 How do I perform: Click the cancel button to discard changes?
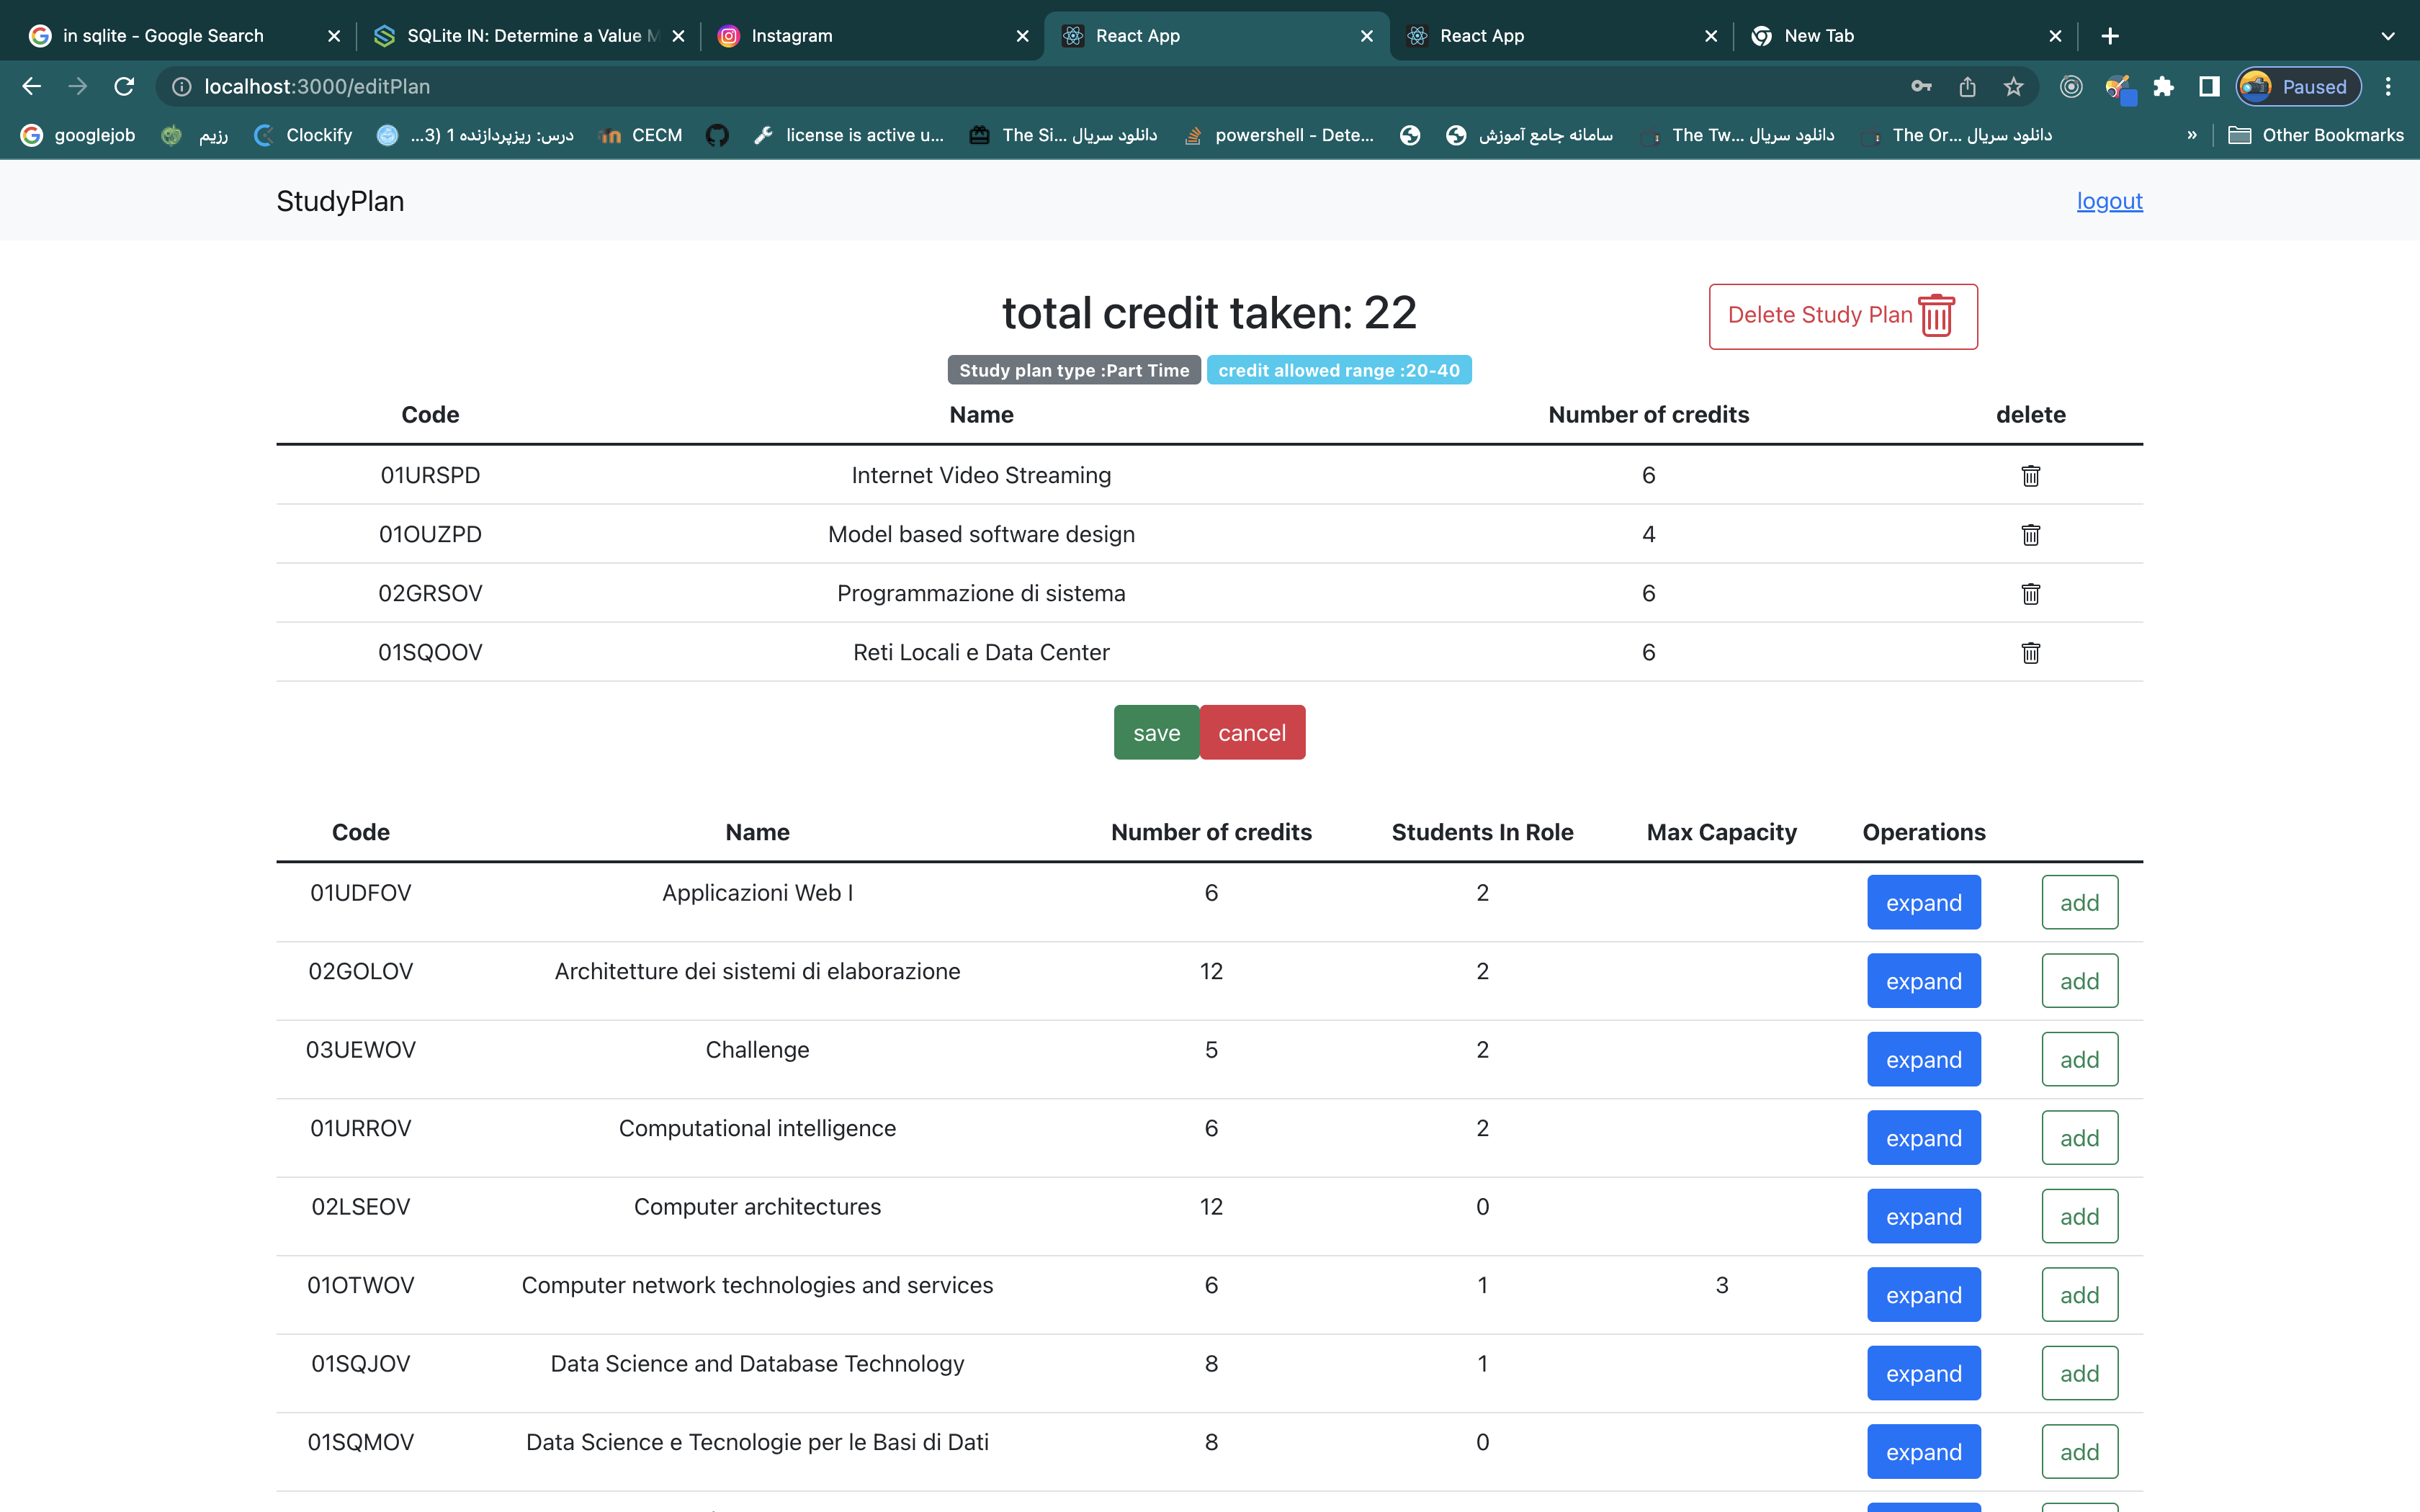click(1251, 732)
